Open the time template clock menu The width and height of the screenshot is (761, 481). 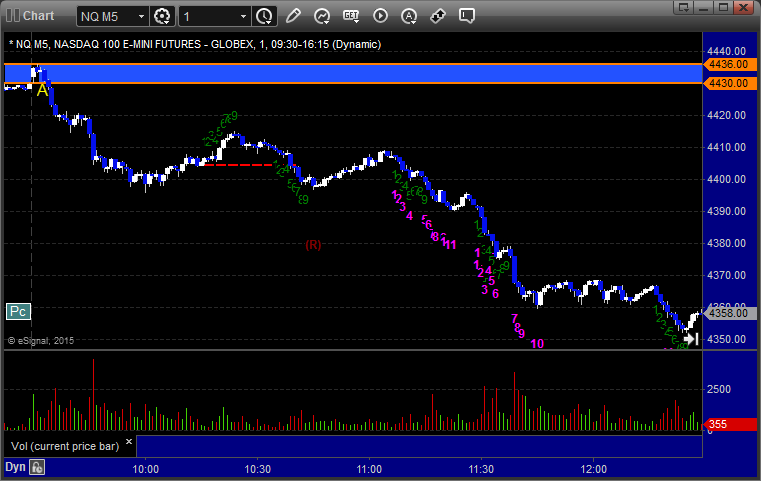(265, 16)
